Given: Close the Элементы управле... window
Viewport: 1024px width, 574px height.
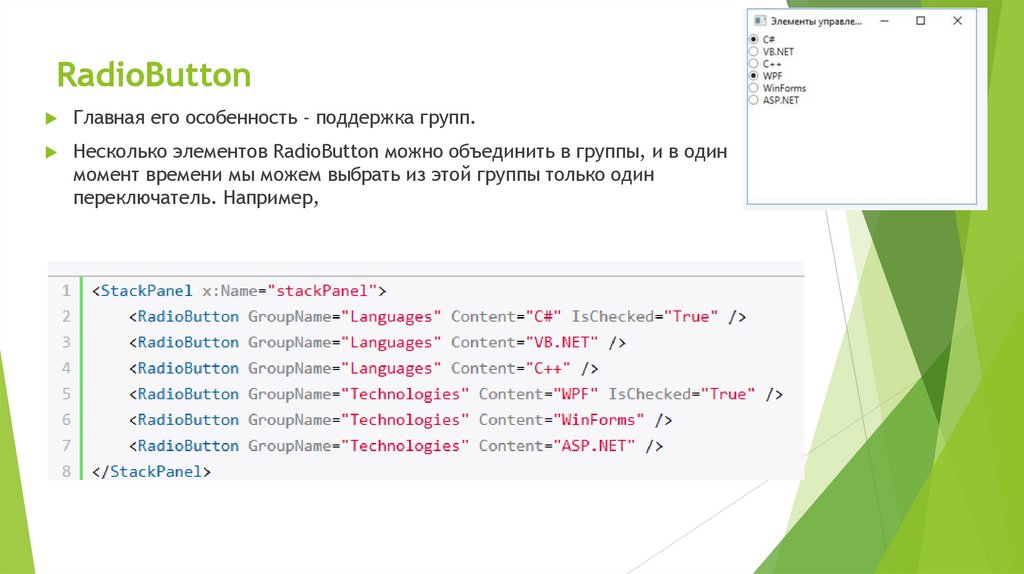Looking at the screenshot, I should [957, 21].
